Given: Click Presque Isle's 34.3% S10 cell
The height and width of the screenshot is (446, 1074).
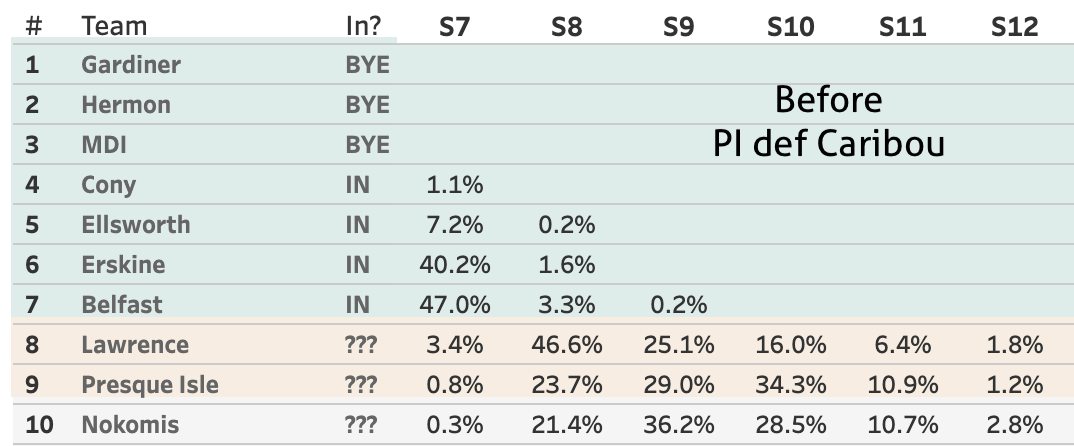Looking at the screenshot, I should tap(790, 384).
